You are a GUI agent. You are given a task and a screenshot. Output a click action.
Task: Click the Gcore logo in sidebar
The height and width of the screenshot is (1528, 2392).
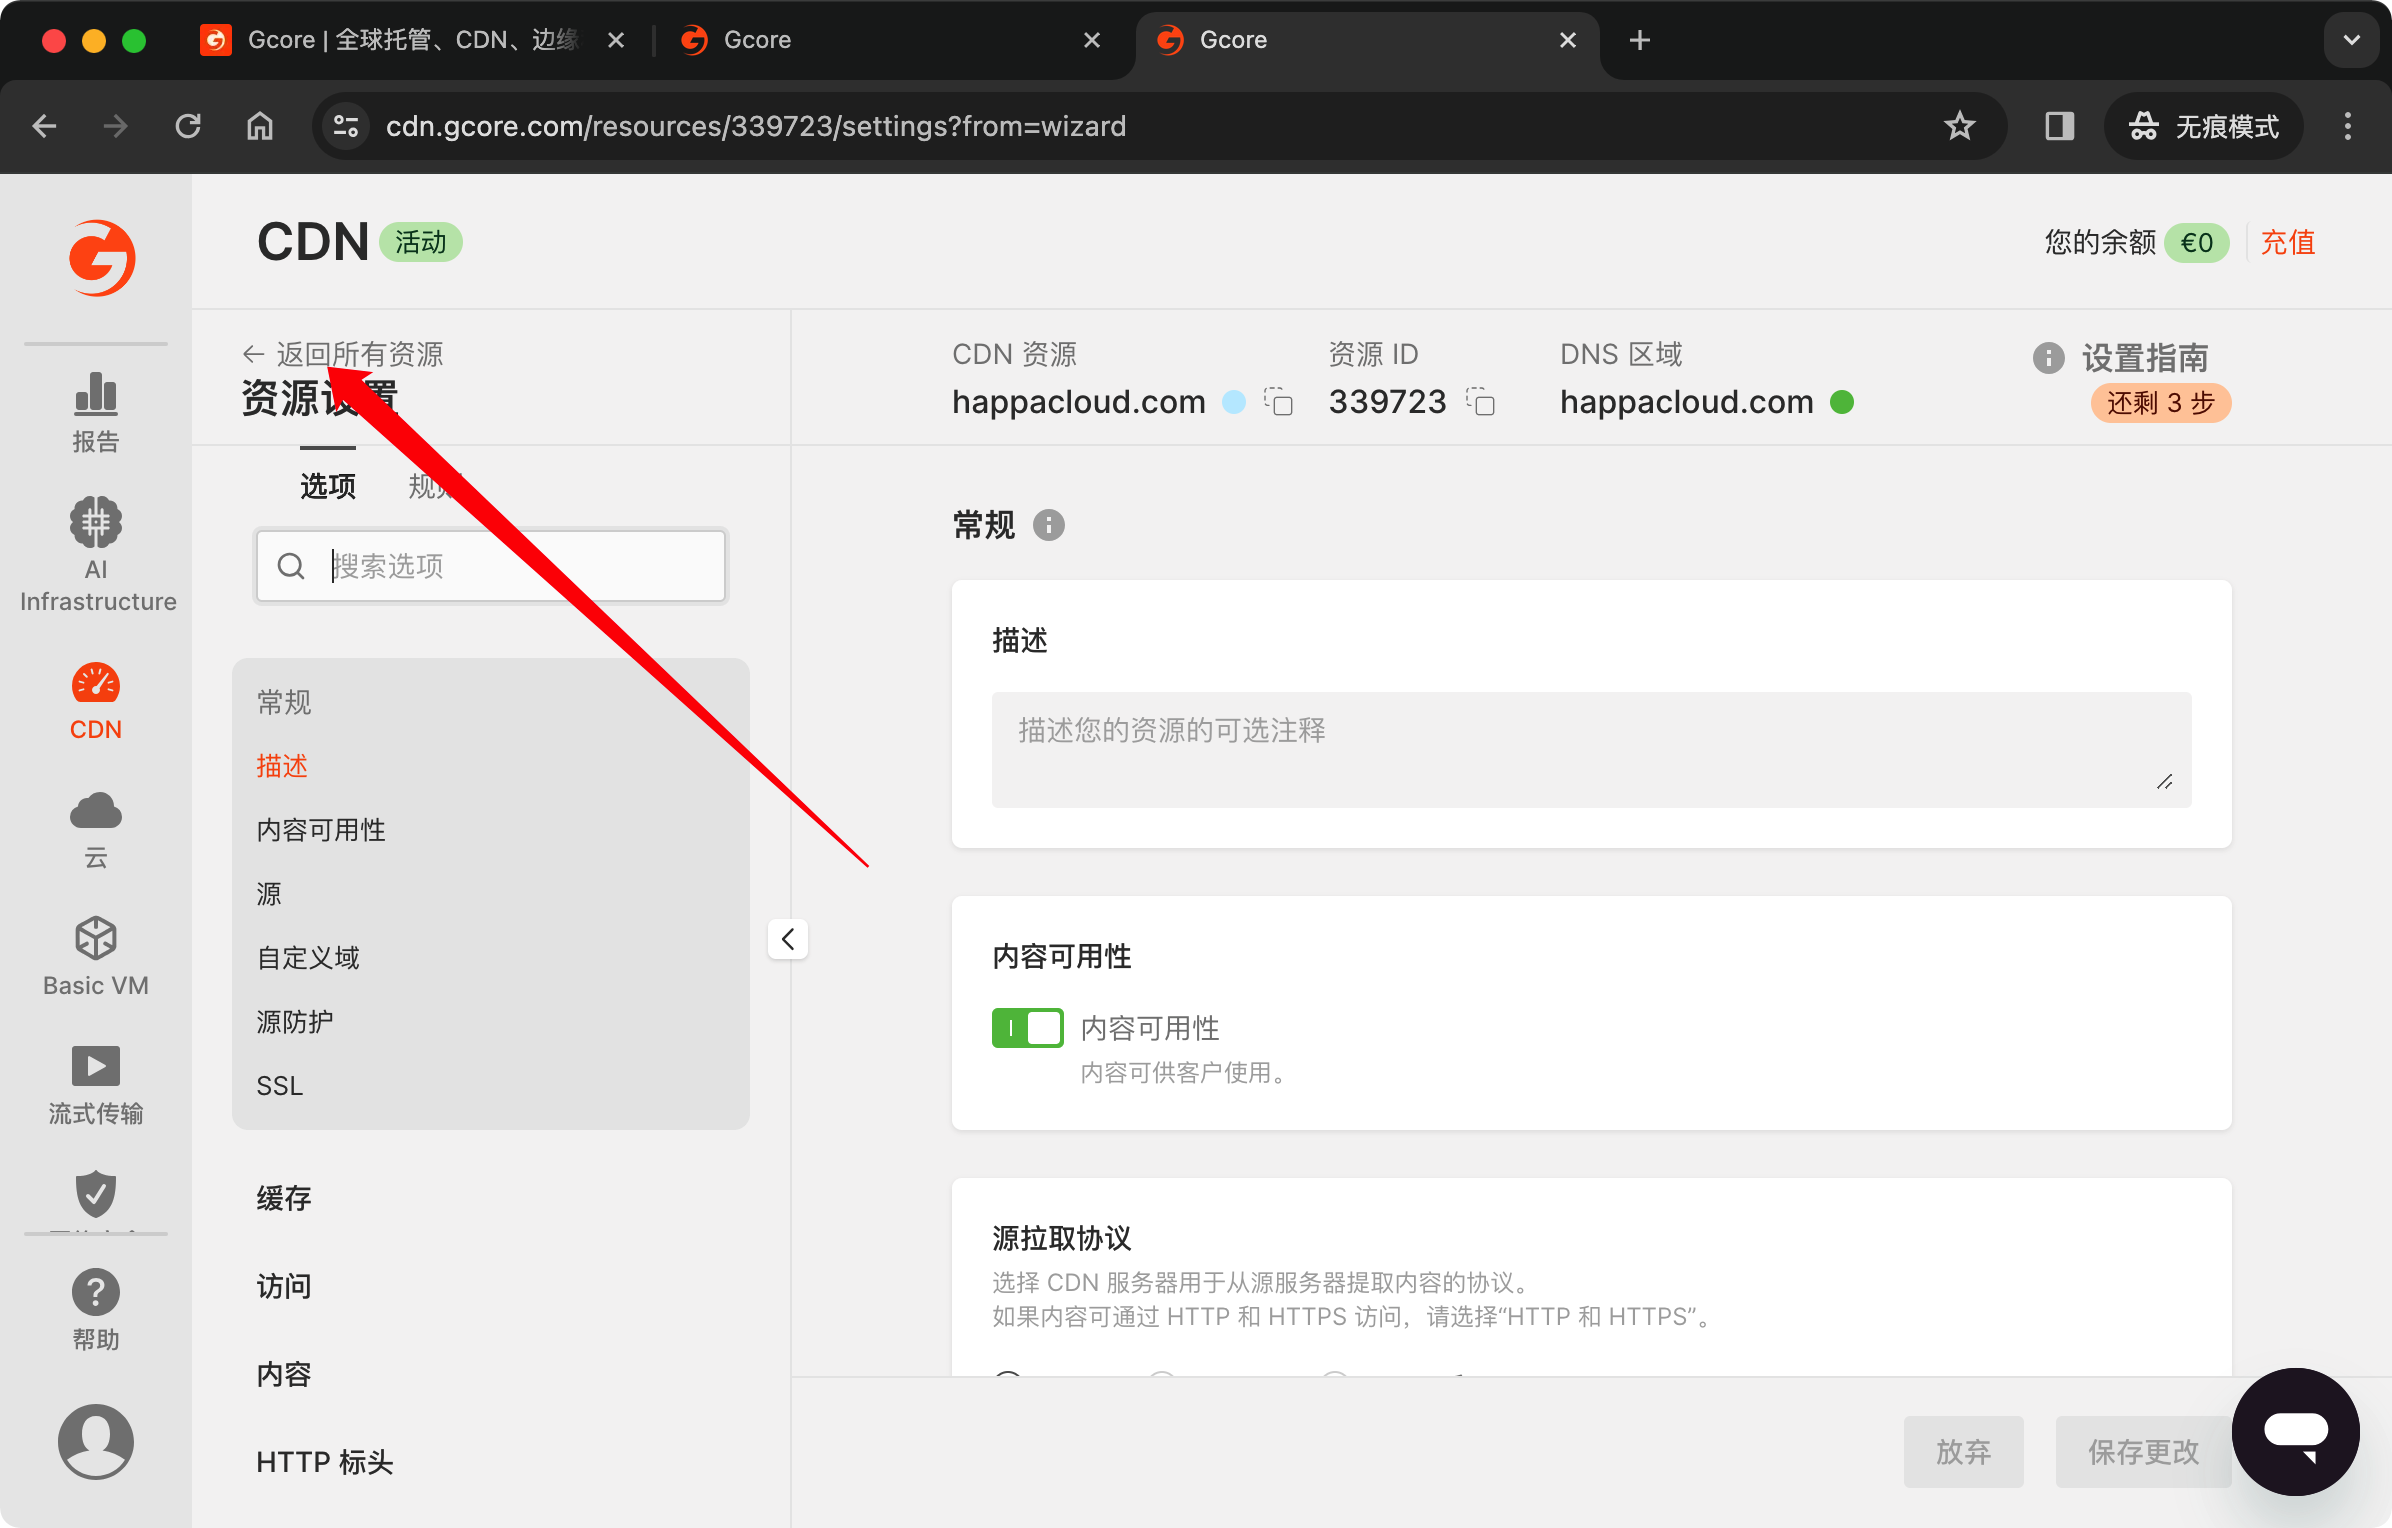pyautogui.click(x=101, y=258)
